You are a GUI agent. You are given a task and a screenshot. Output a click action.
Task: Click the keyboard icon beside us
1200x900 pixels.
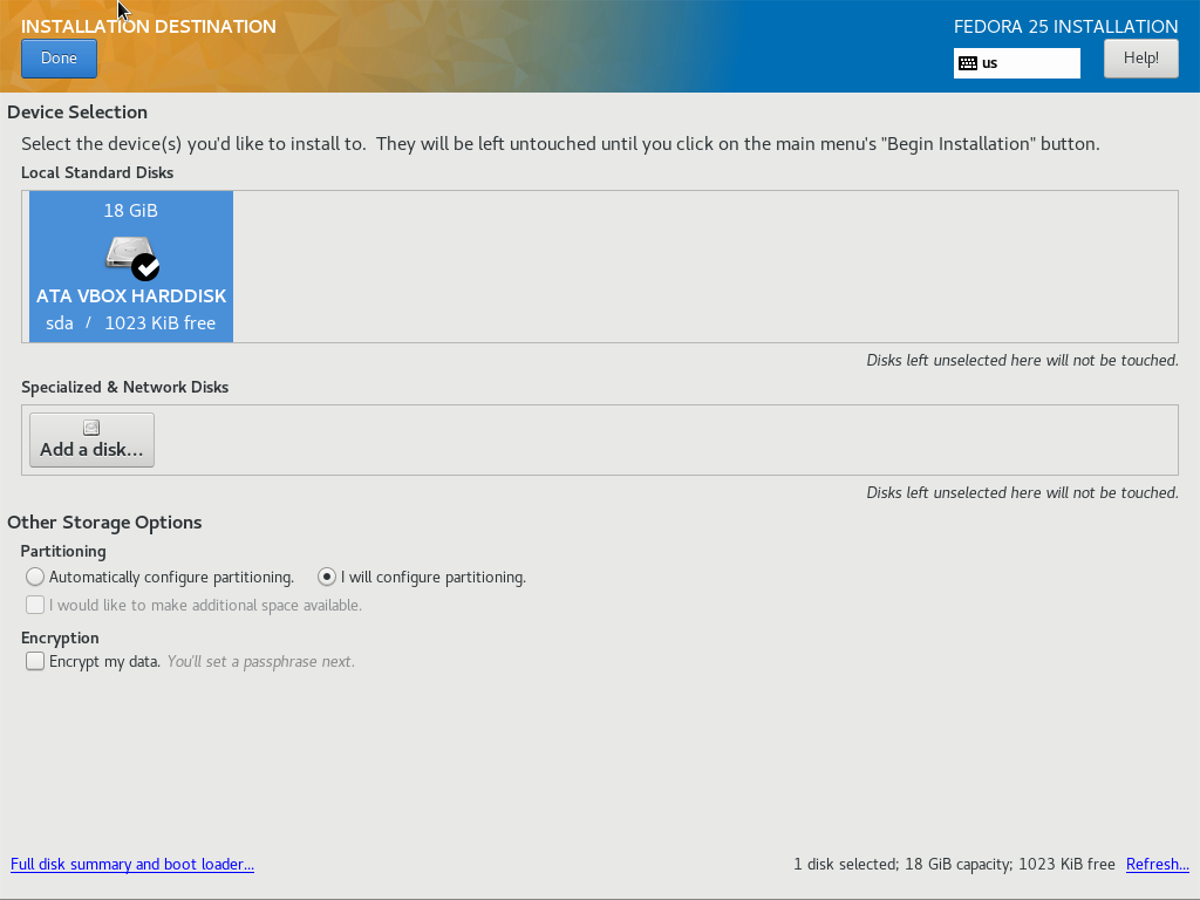pyautogui.click(x=967, y=63)
